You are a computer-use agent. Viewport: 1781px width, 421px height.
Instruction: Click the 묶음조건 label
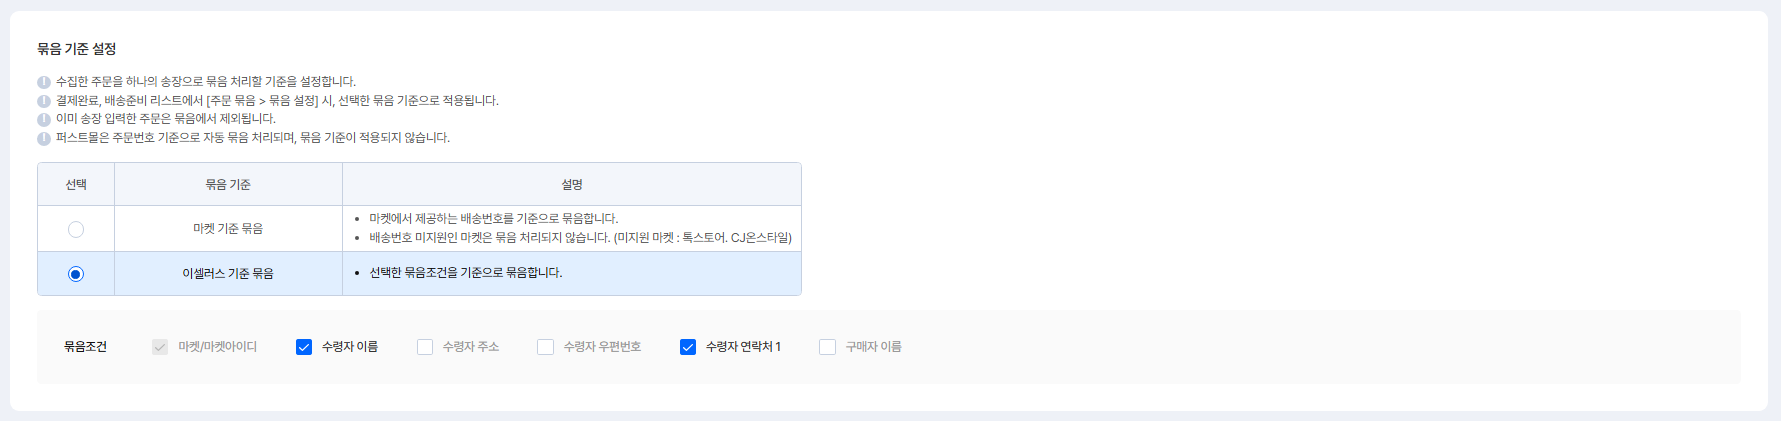coord(85,347)
